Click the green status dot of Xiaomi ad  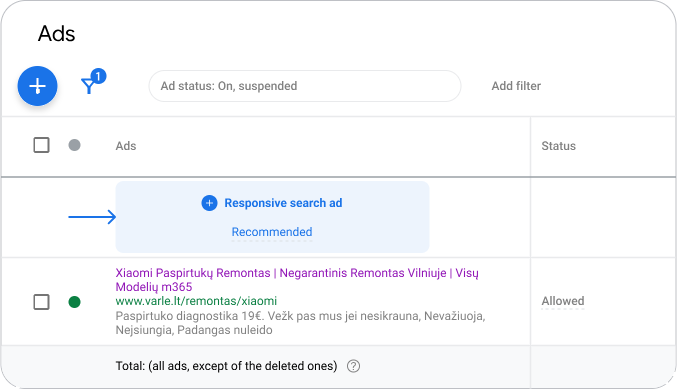74,302
